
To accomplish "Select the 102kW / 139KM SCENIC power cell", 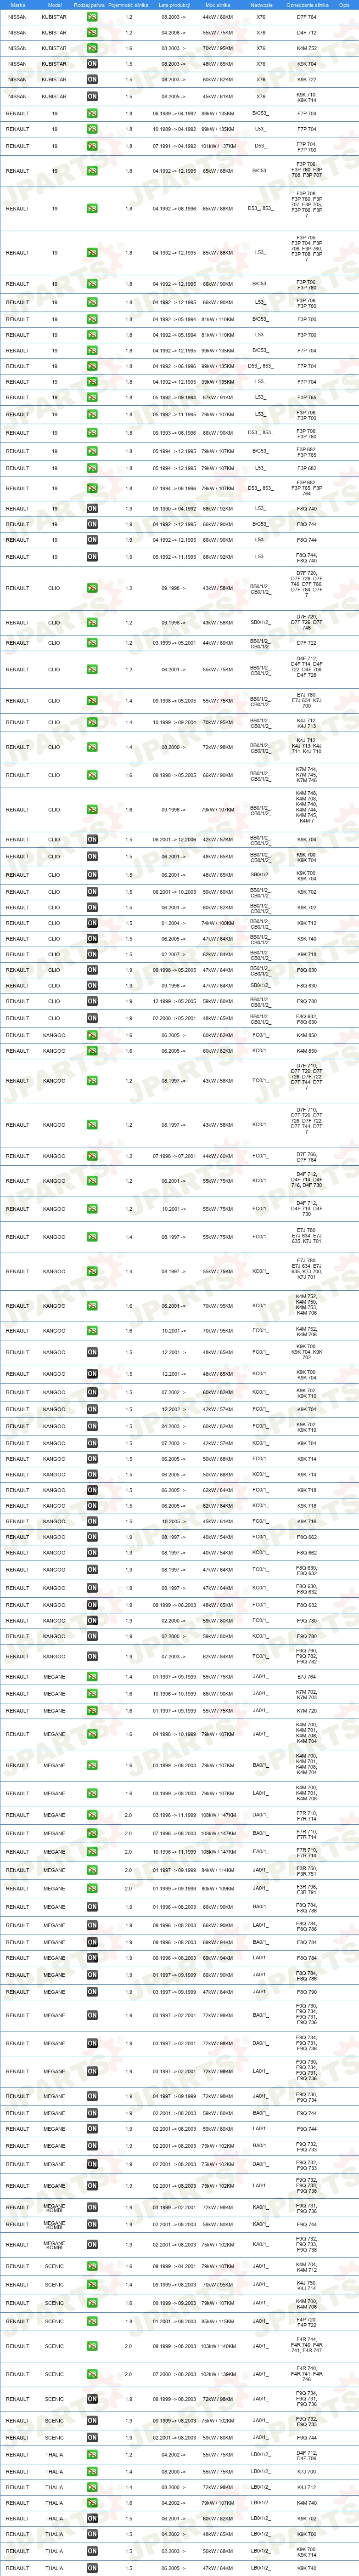I will point(218,2374).
